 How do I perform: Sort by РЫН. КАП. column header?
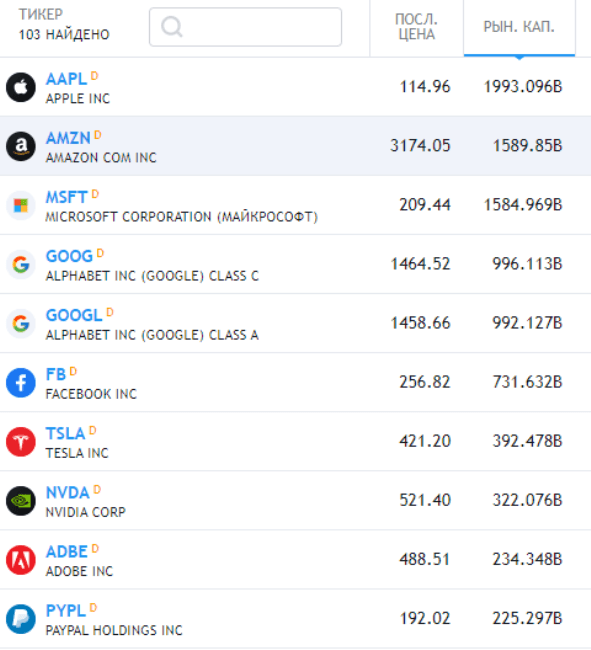click(519, 27)
